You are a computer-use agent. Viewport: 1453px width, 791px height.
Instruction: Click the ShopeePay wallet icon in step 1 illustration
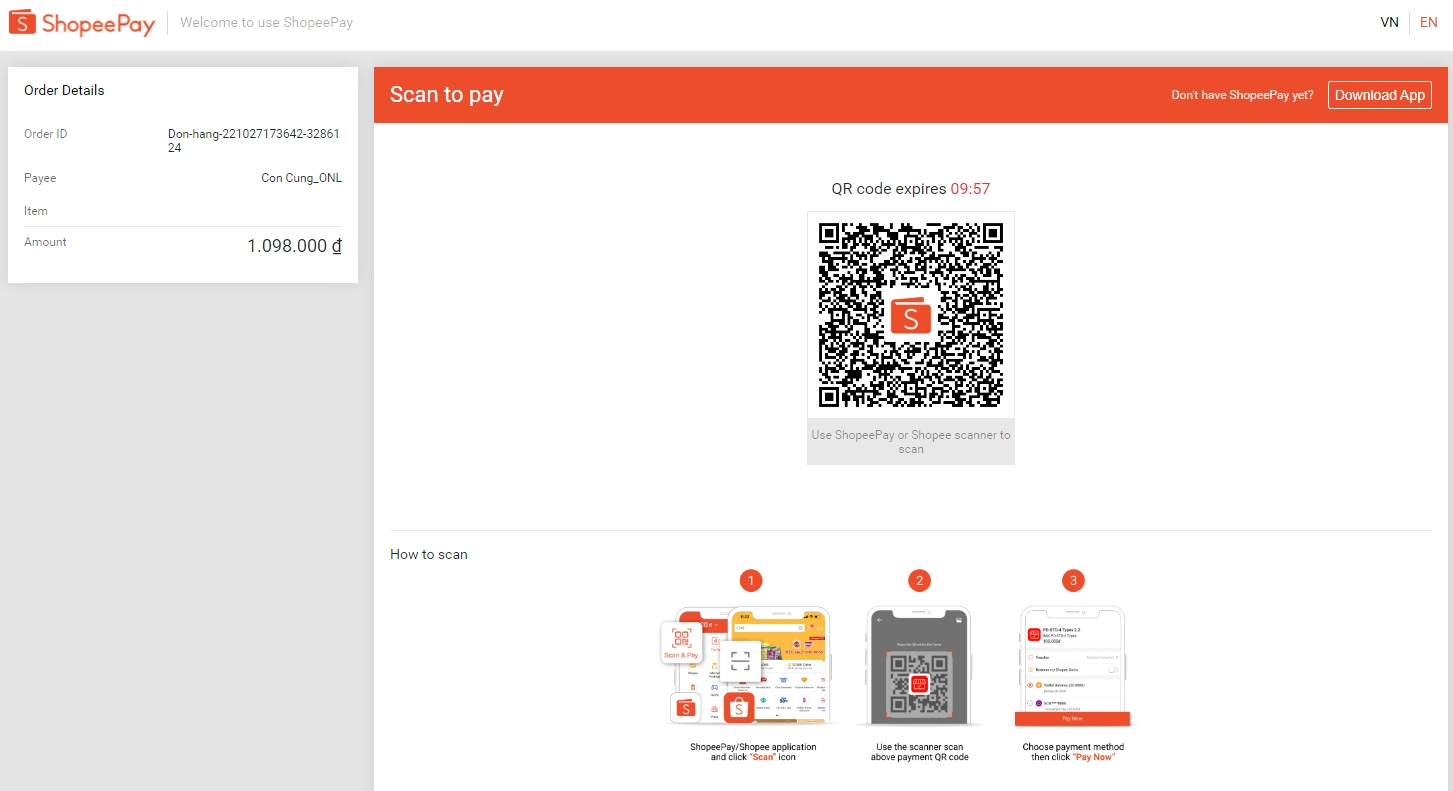(x=686, y=708)
